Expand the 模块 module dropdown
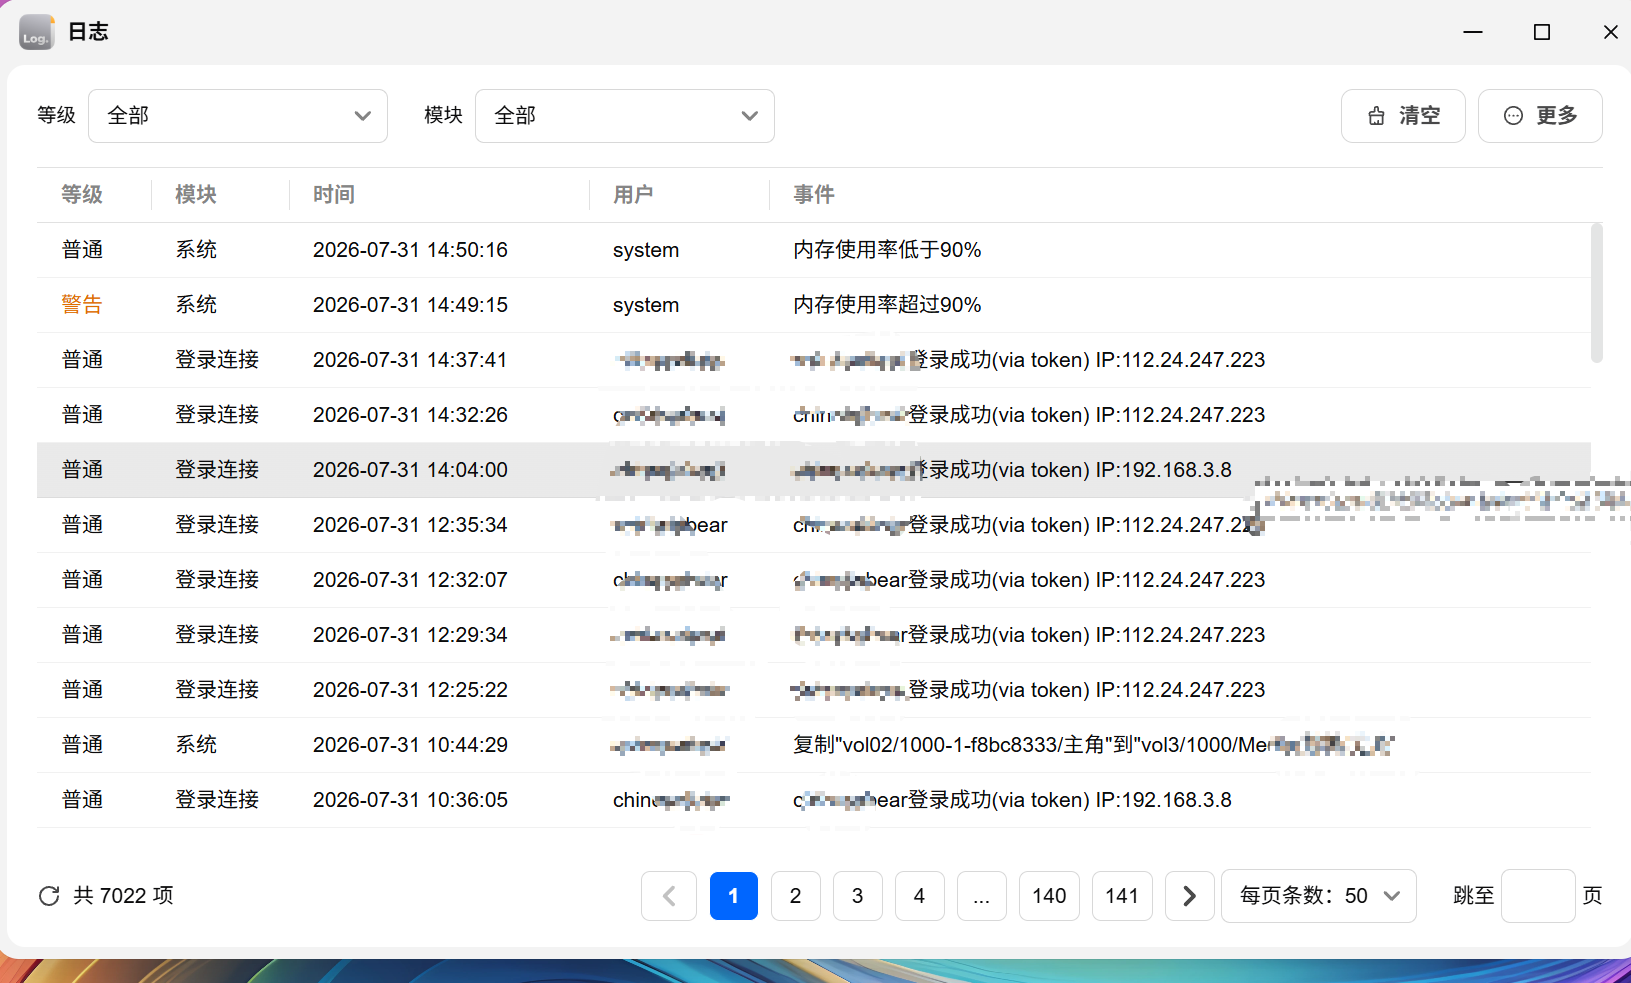 tap(625, 116)
